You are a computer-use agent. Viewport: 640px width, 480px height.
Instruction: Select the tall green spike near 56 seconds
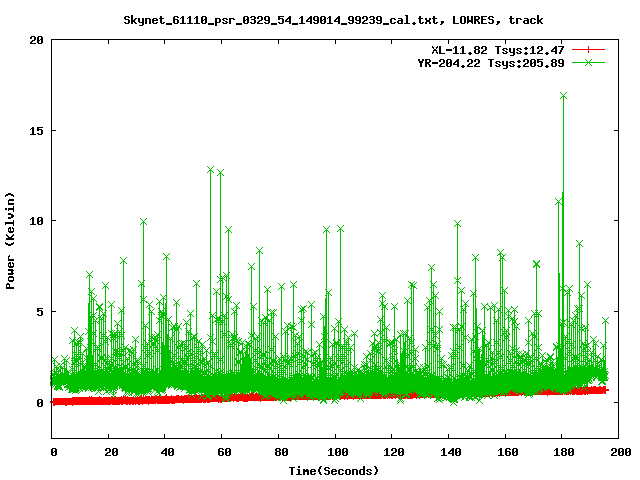[211, 170]
